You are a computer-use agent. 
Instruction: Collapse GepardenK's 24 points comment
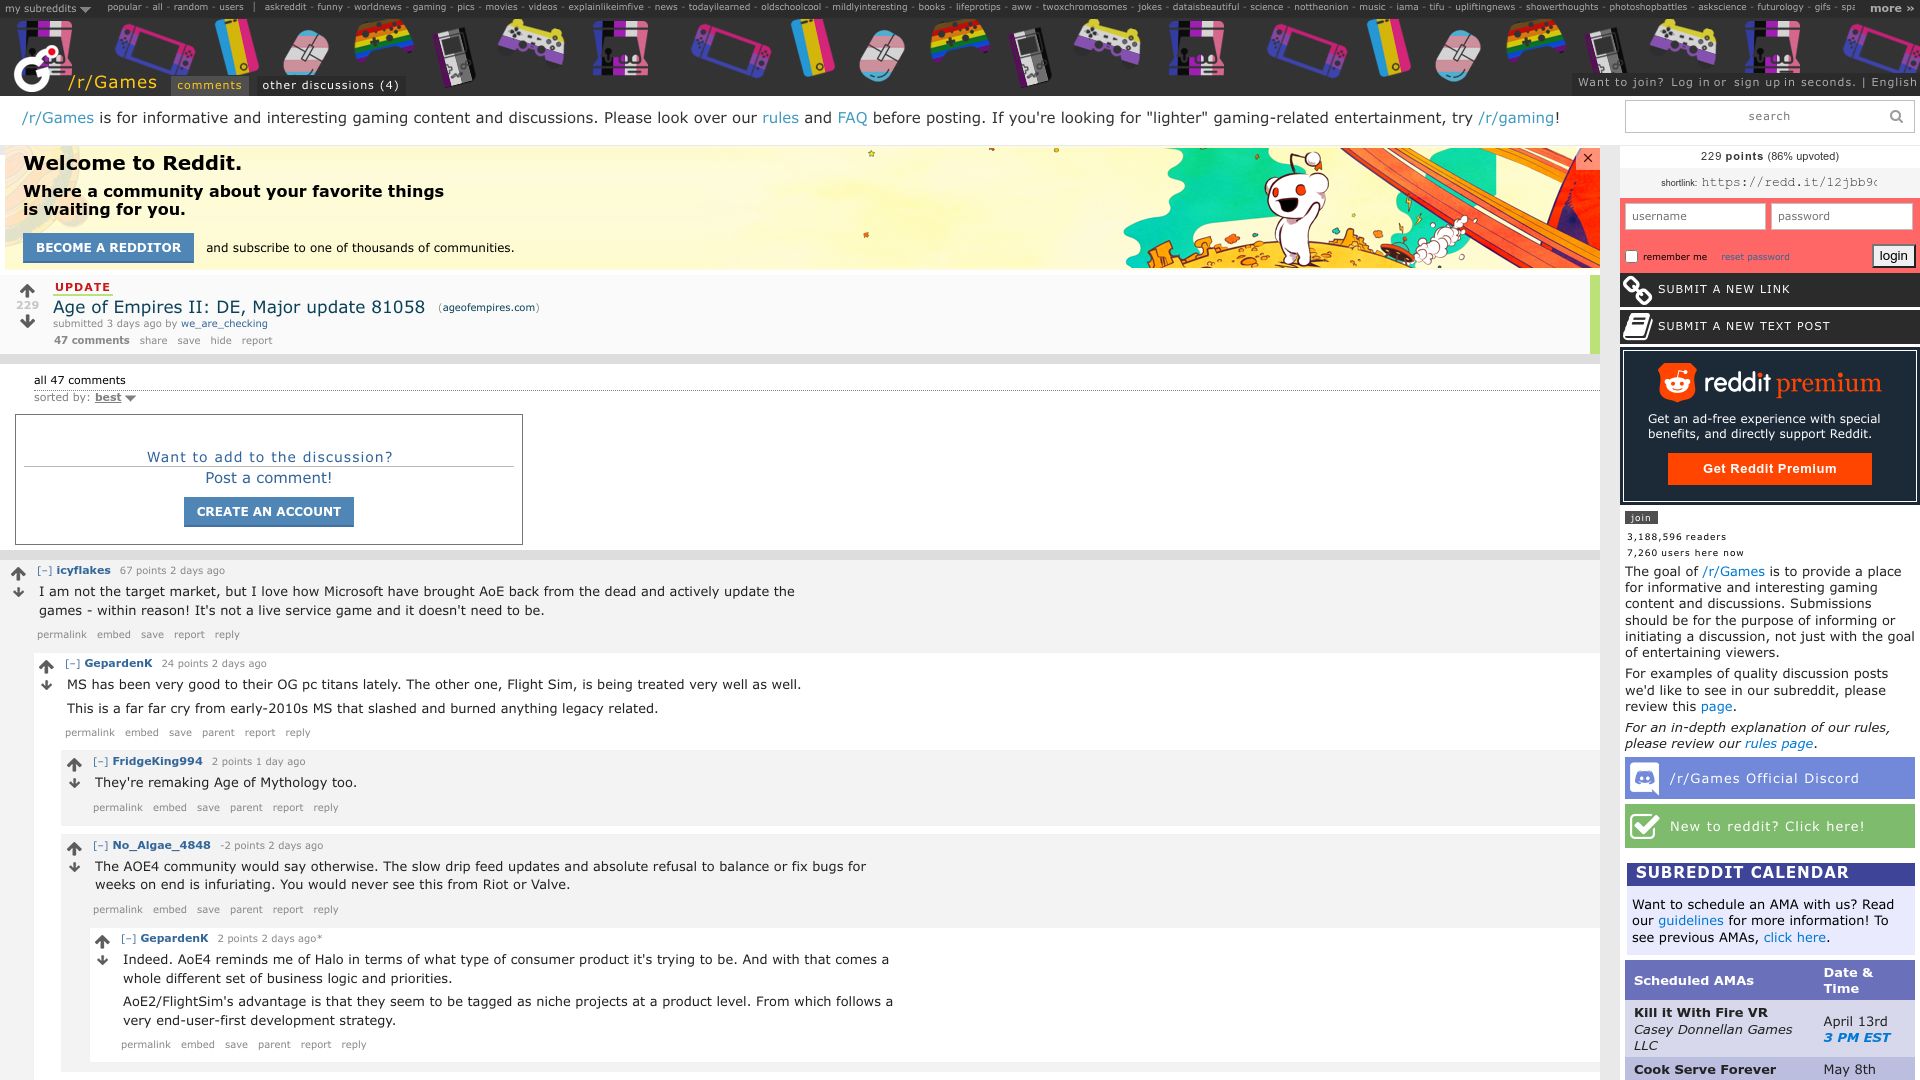[x=72, y=663]
